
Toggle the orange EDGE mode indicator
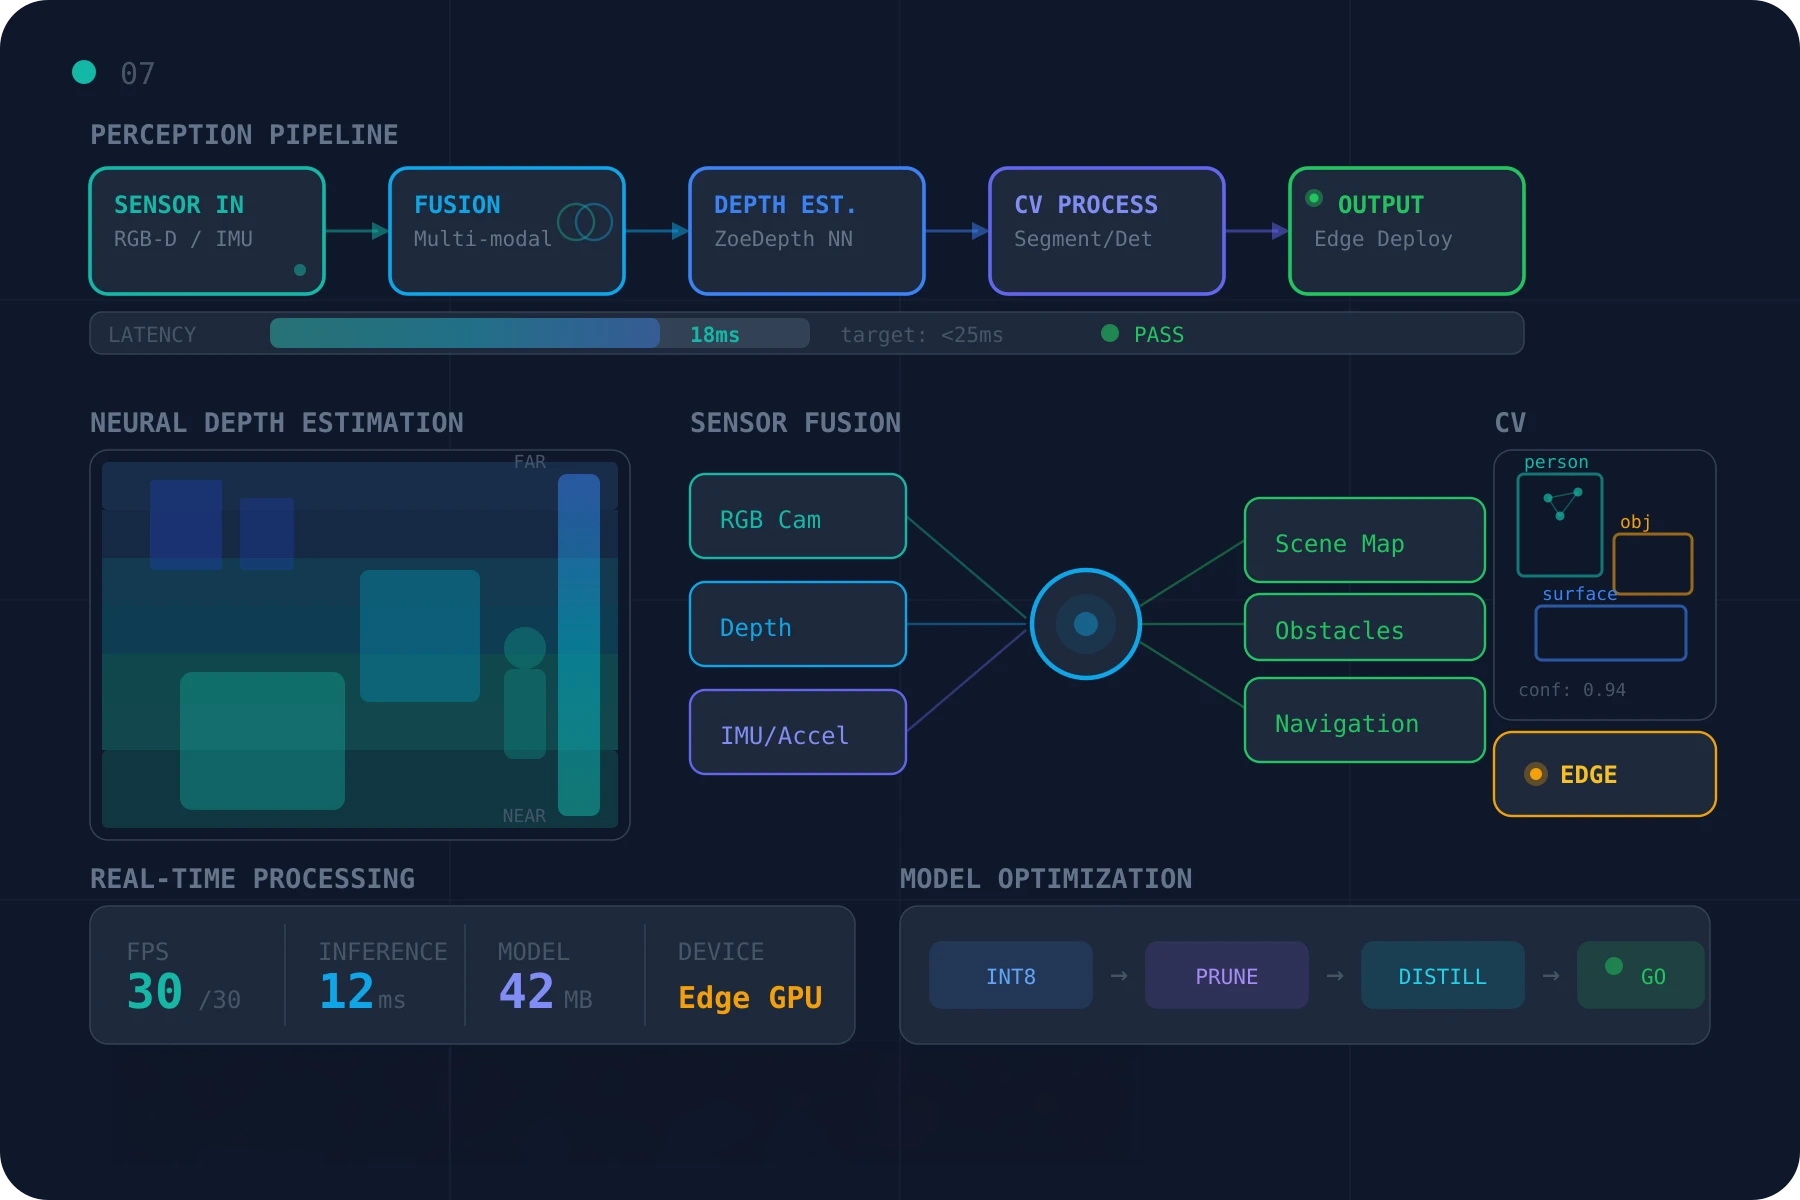point(1604,774)
